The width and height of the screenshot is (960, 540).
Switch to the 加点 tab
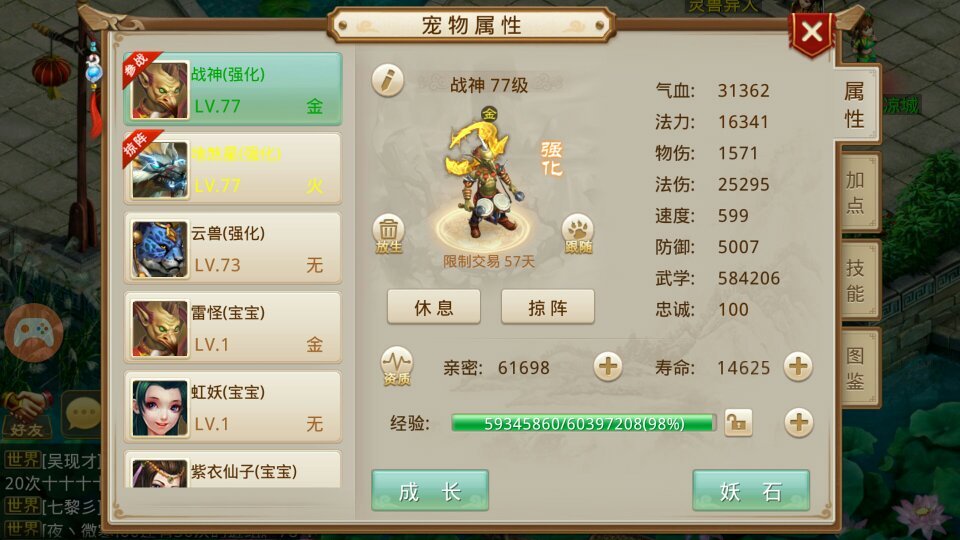pyautogui.click(x=857, y=192)
